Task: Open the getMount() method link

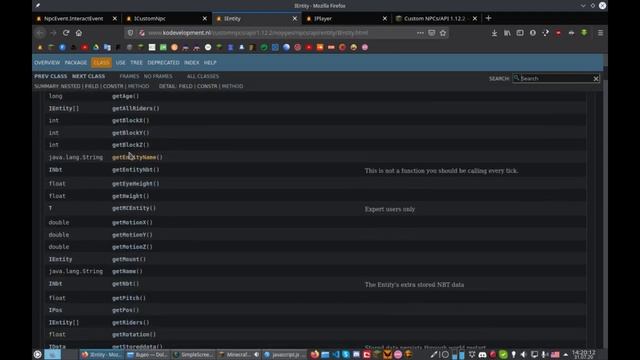Action: [x=129, y=259]
